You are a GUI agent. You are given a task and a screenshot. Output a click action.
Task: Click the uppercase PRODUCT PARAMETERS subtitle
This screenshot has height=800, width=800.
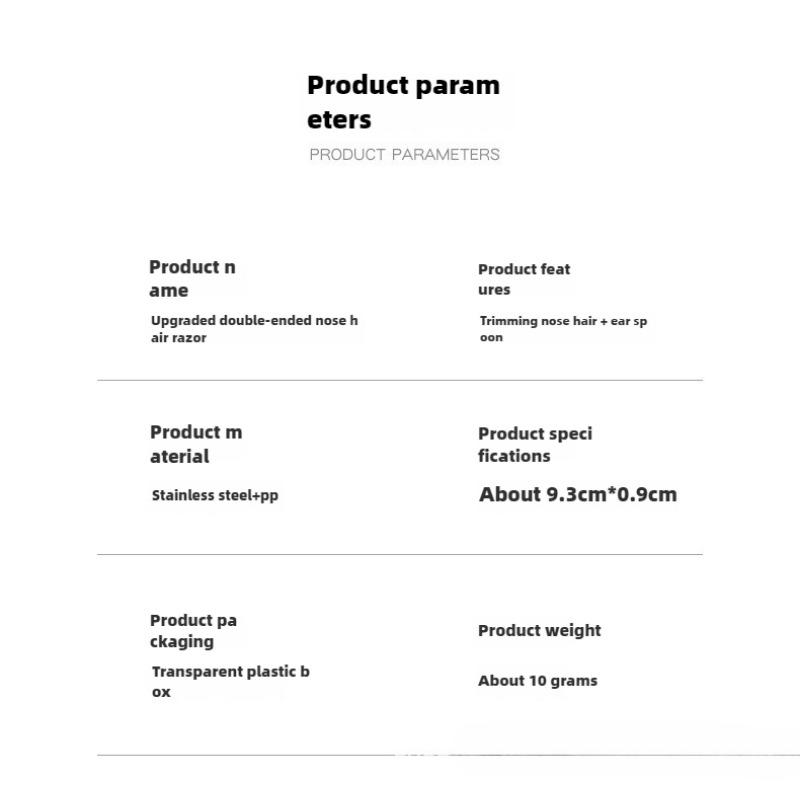404,154
